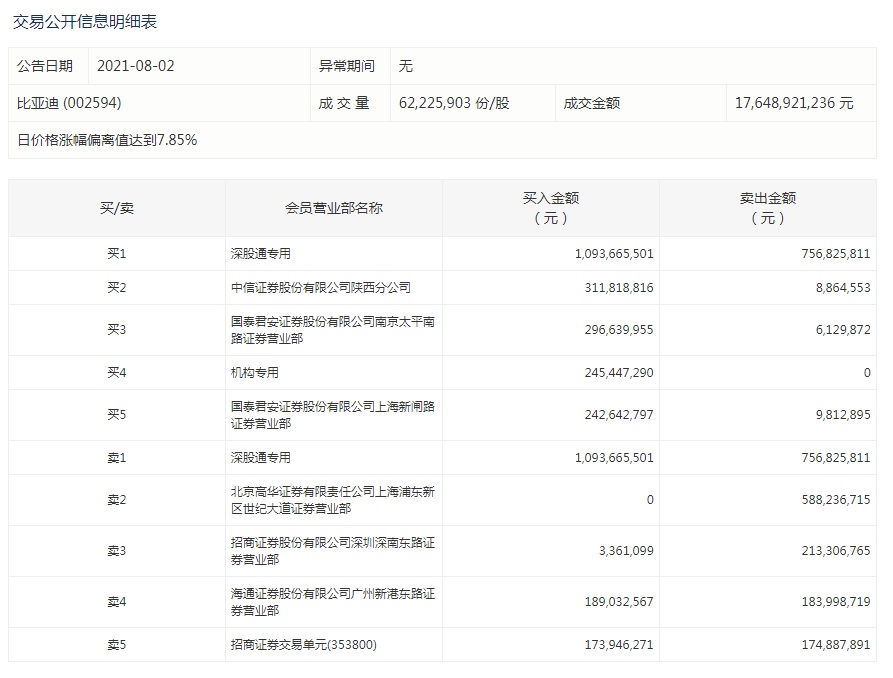Select the 卖5 row label
This screenshot has height=678, width=893.
point(117,644)
